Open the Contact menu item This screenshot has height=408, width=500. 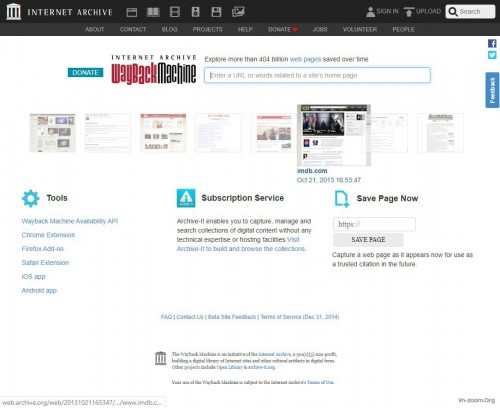[x=133, y=29]
